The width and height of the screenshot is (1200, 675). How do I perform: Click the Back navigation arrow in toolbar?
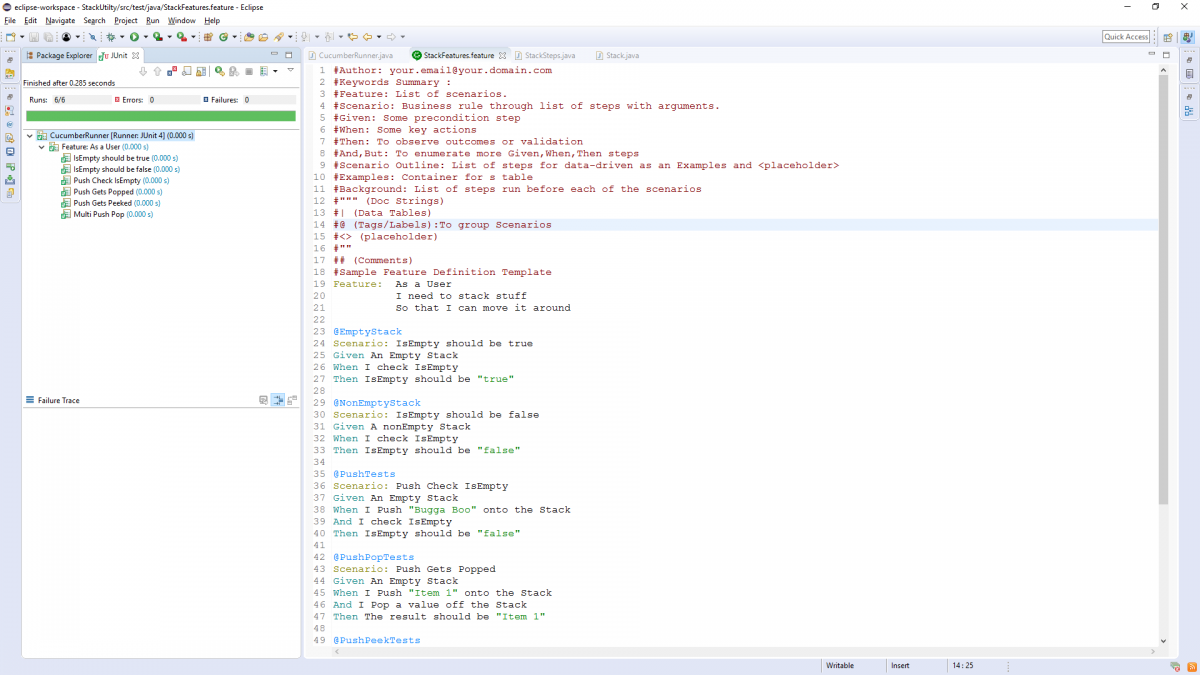[x=367, y=36]
